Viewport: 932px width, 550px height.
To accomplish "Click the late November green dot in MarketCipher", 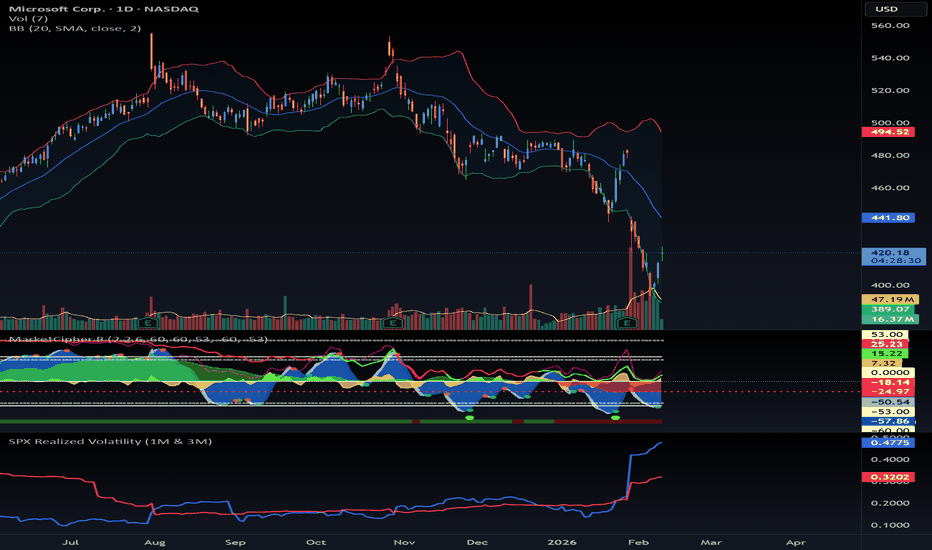I will coord(470,416).
